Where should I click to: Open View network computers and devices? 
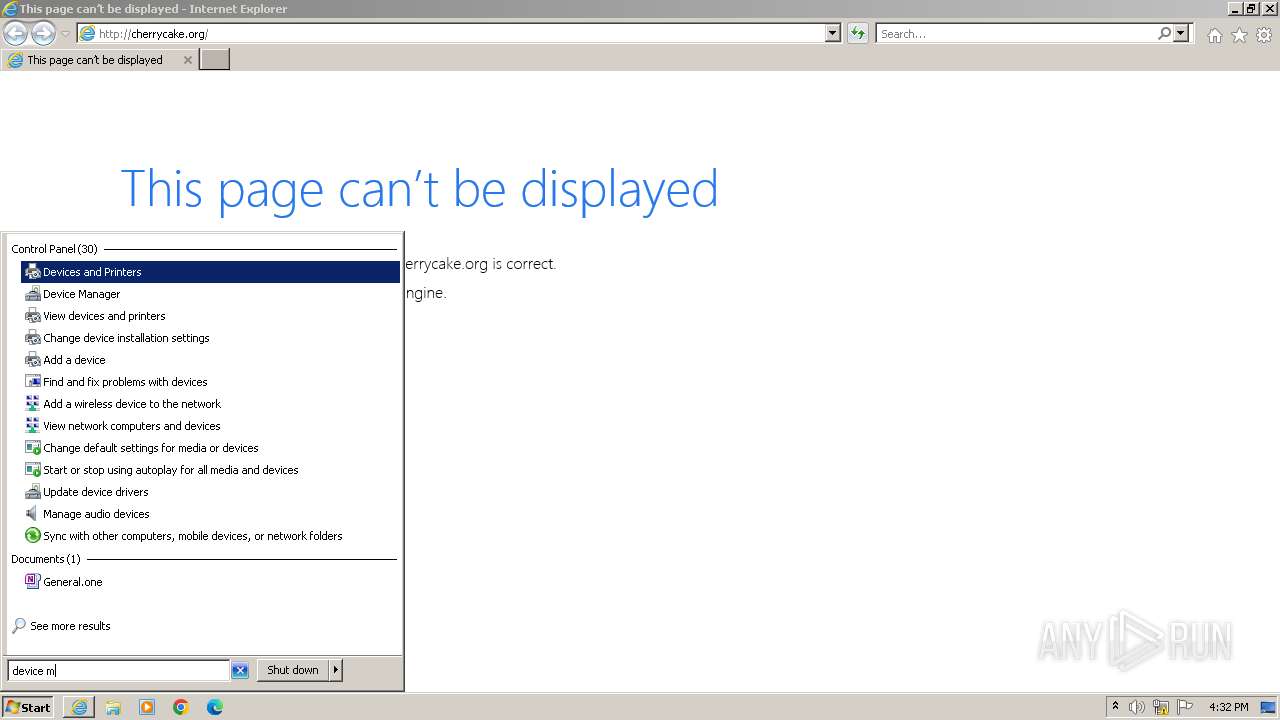[x=210, y=426]
